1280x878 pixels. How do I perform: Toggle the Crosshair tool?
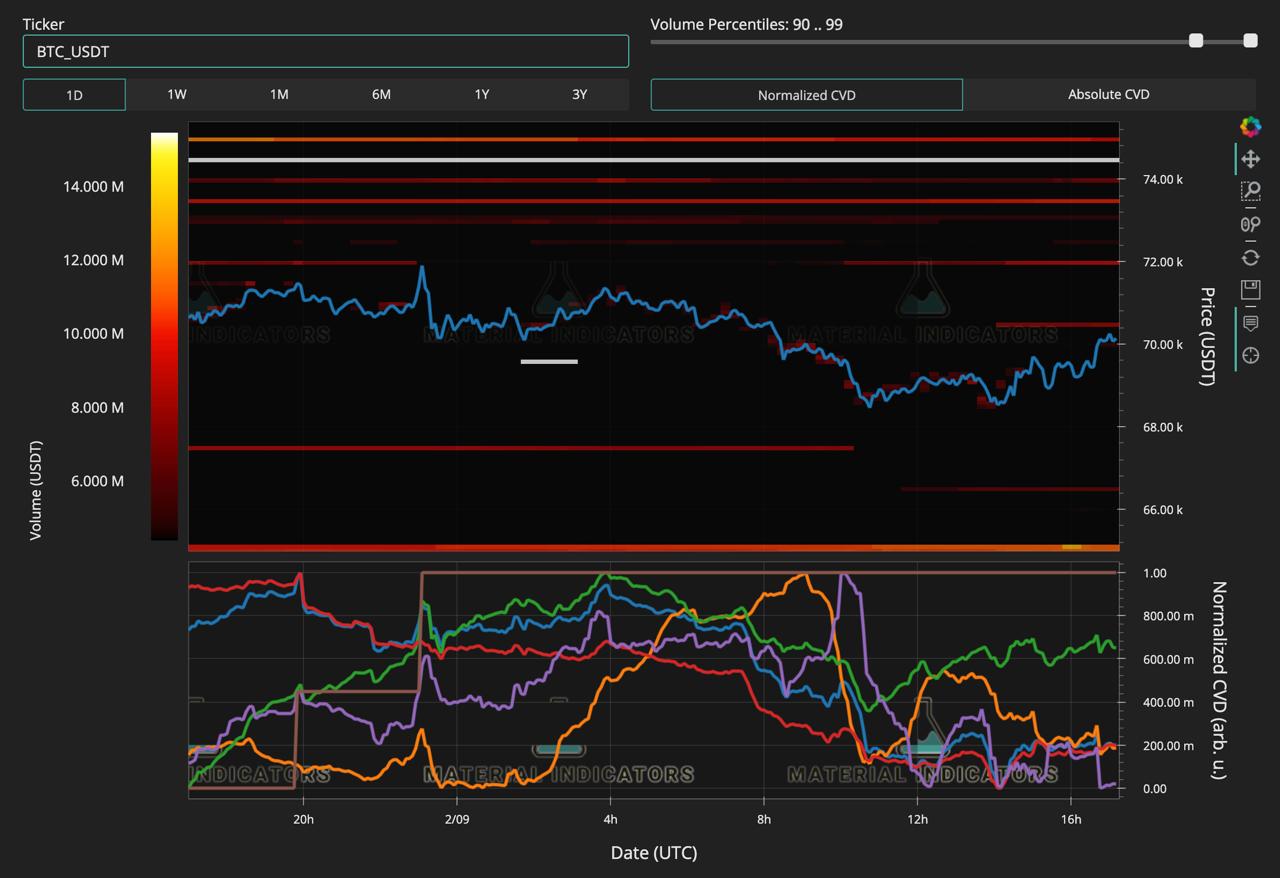coord(1250,355)
